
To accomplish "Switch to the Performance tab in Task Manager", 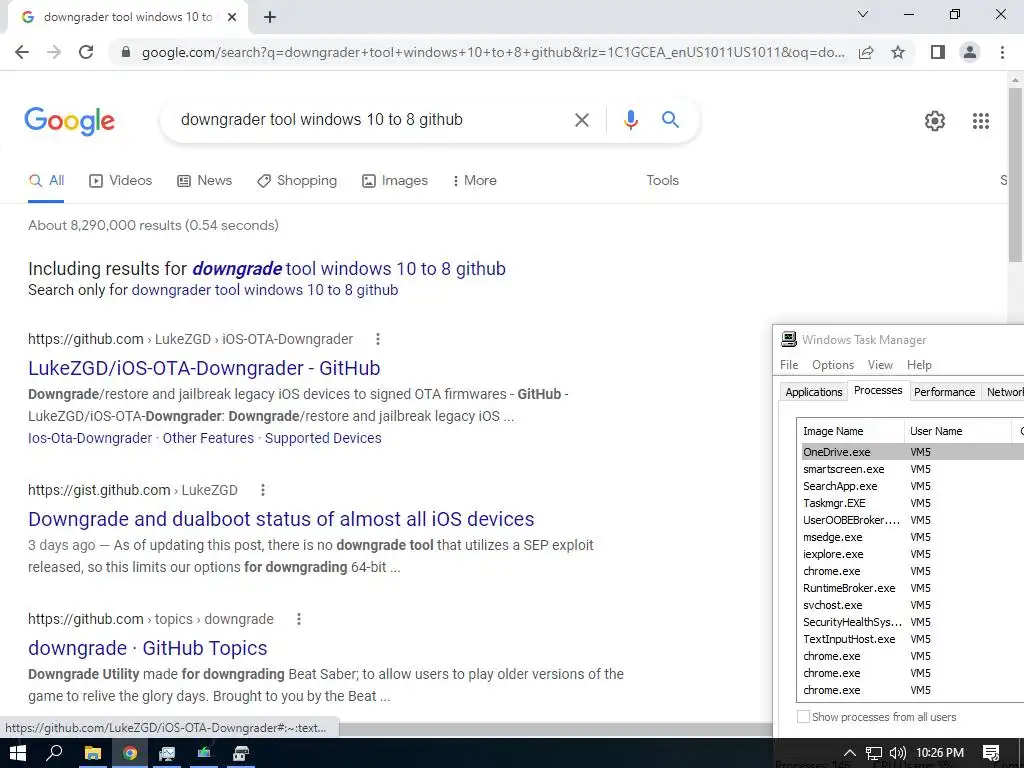I will coord(944,392).
